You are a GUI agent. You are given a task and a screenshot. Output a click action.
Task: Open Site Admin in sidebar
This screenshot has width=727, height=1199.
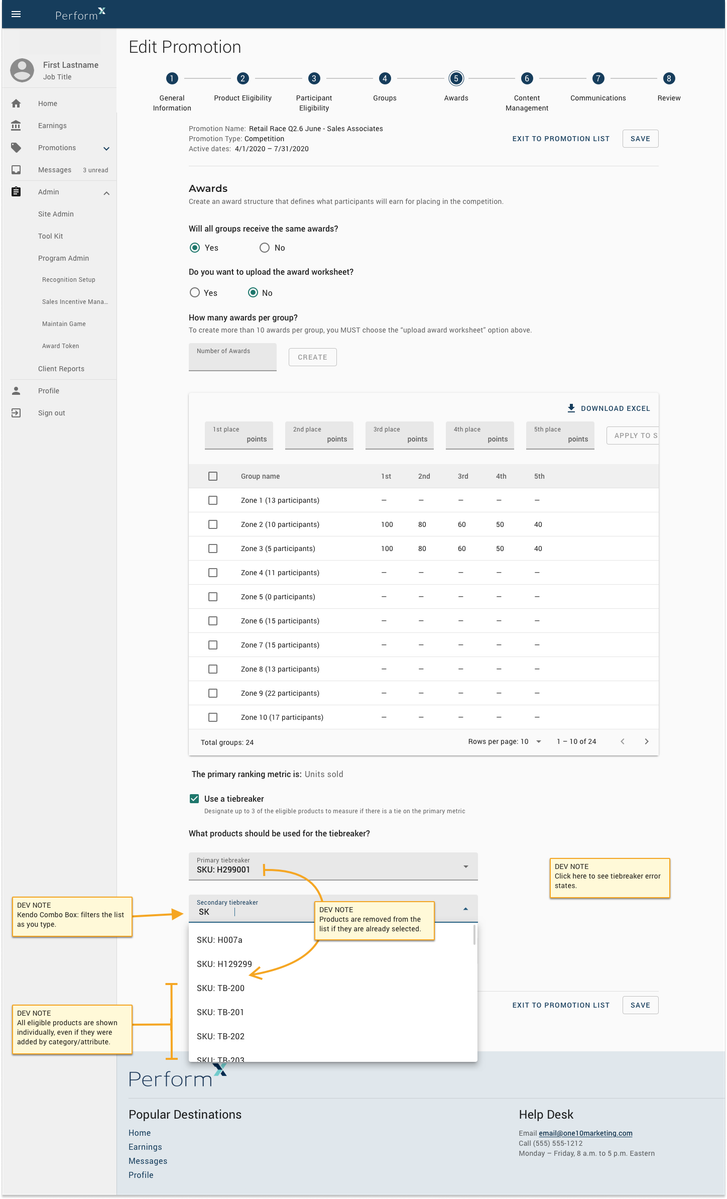coord(56,214)
